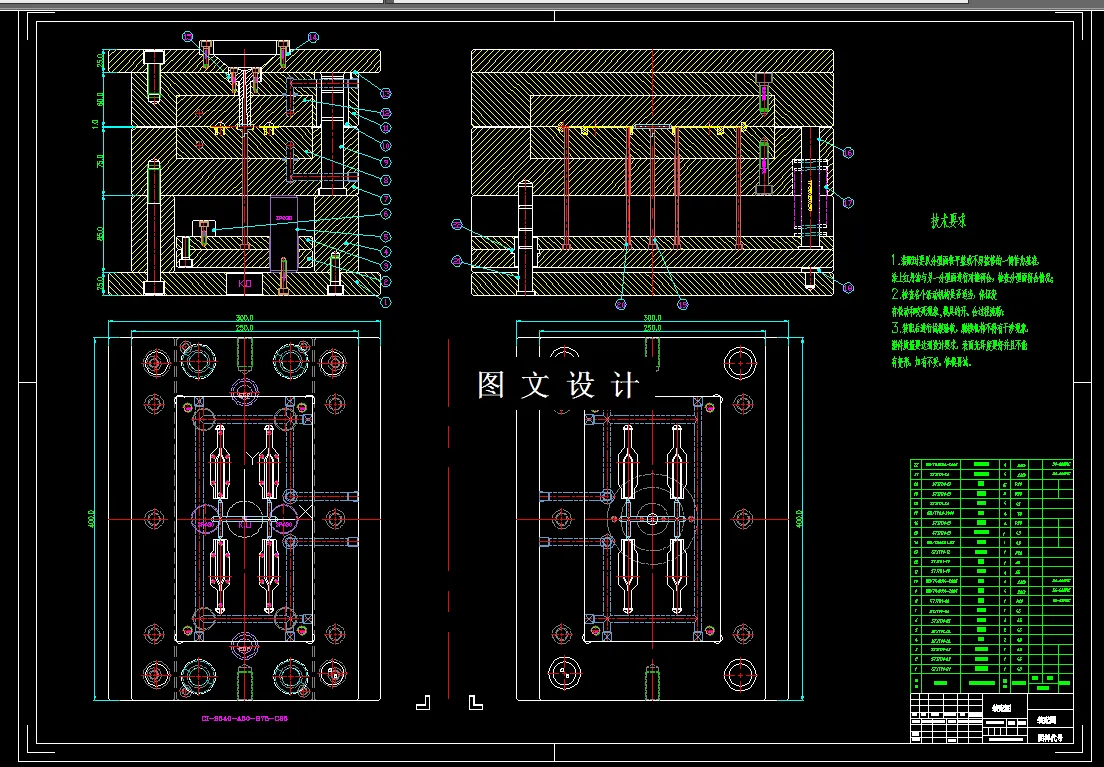Viewport: 1104px width, 767px height.
Task: Click part balloon number 9
Action: 385,163
